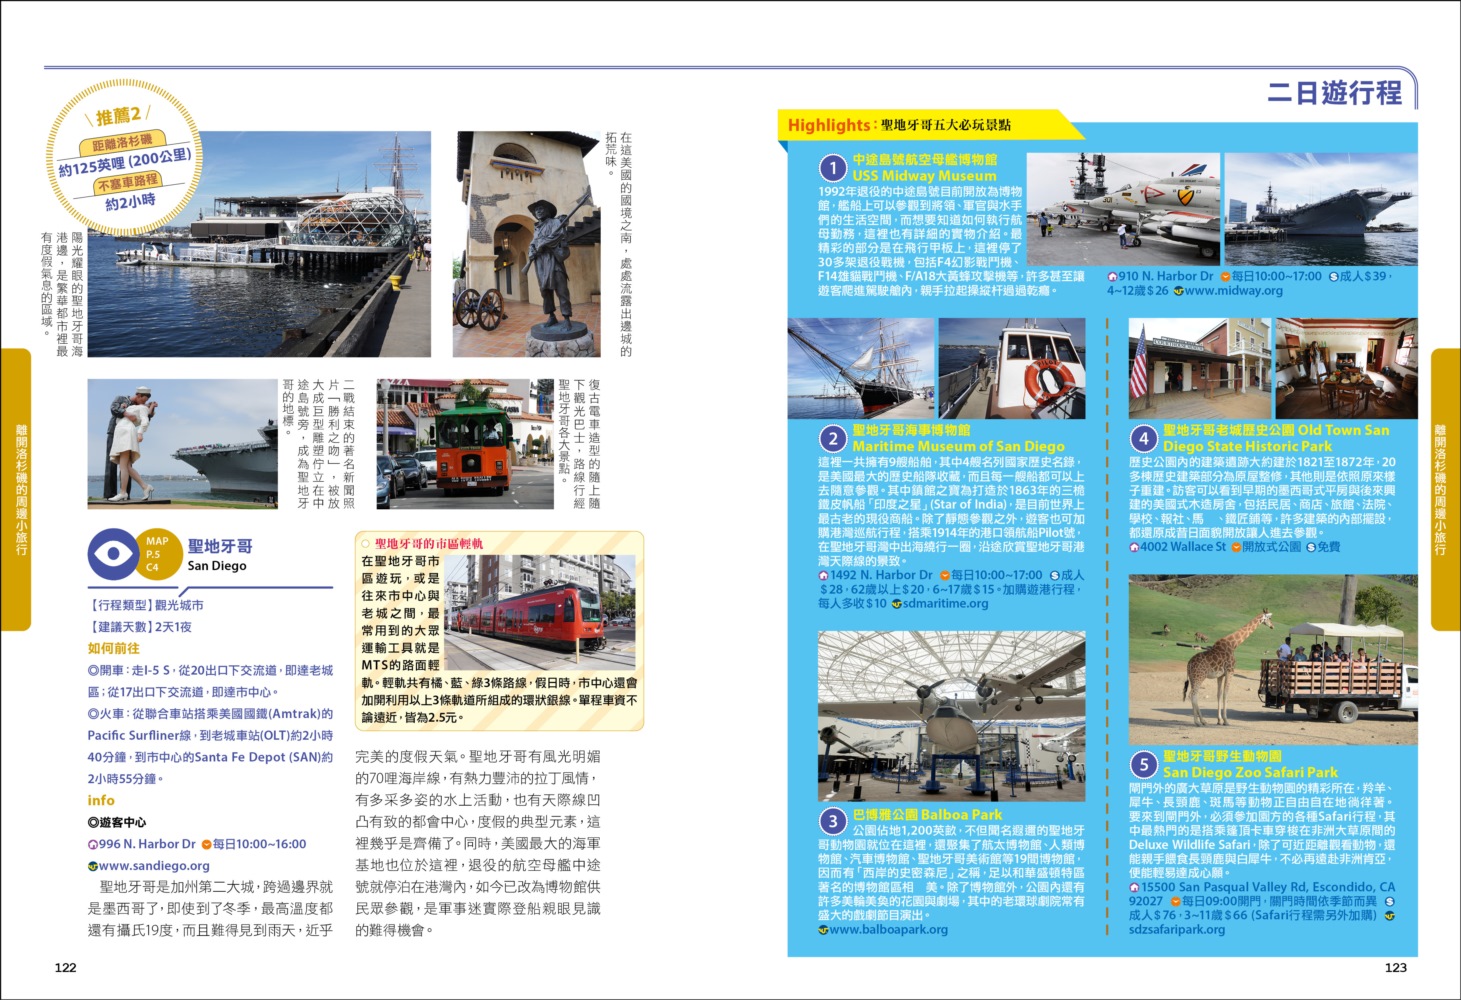Open the air museum hangar aircraft photo
This screenshot has height=1000, width=1461.
[952, 716]
